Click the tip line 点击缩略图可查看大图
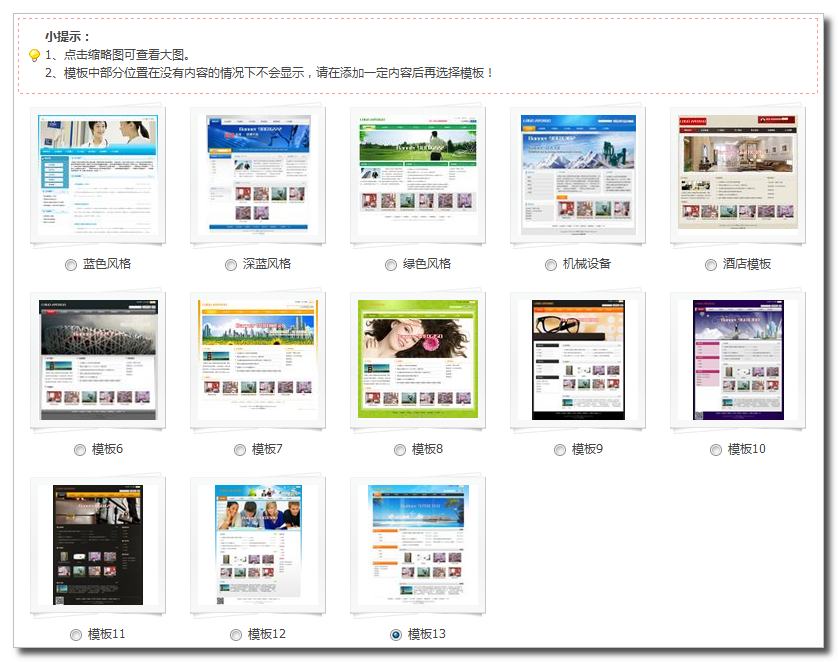 (117, 55)
